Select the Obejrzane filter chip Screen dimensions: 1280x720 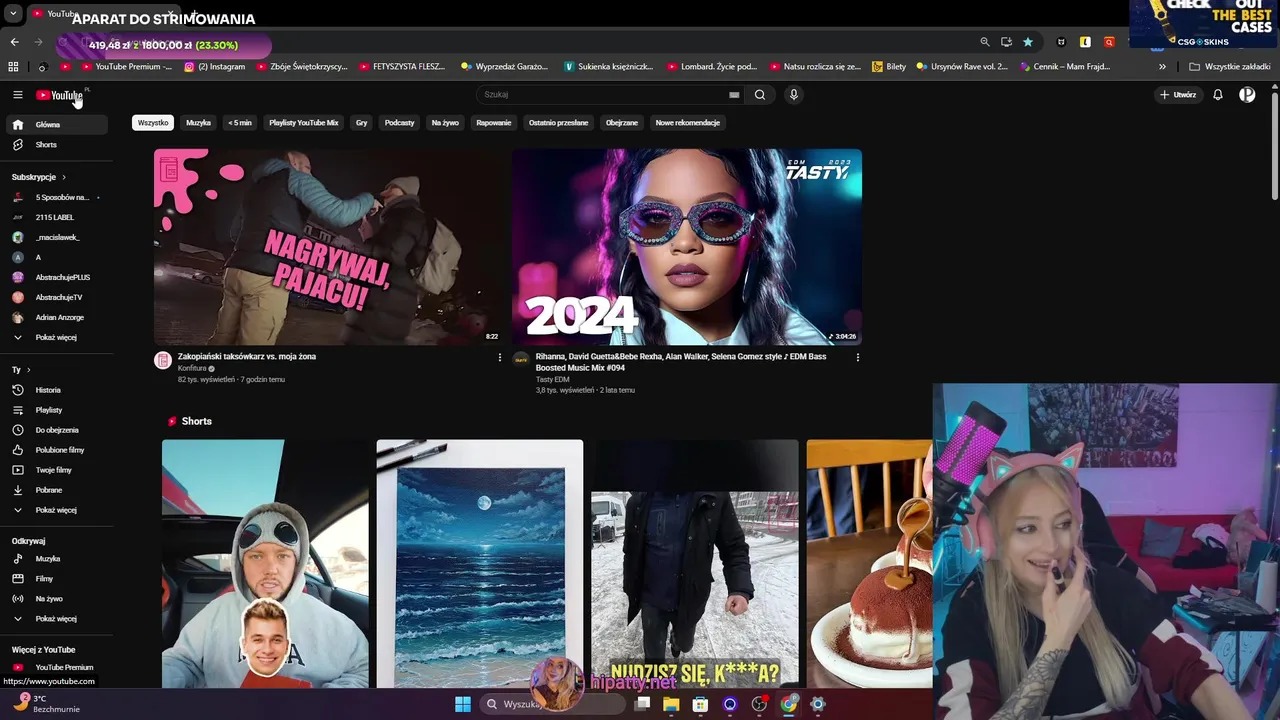click(622, 123)
